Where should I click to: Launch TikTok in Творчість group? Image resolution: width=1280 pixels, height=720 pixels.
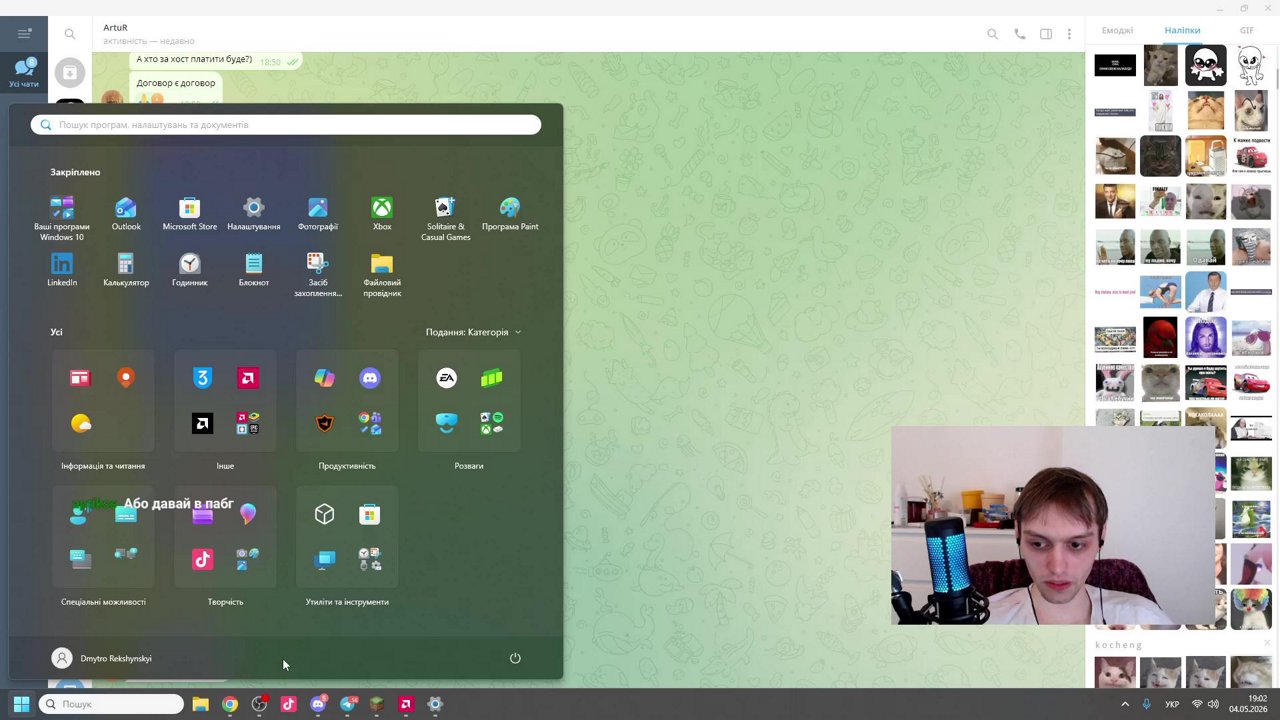click(203, 559)
